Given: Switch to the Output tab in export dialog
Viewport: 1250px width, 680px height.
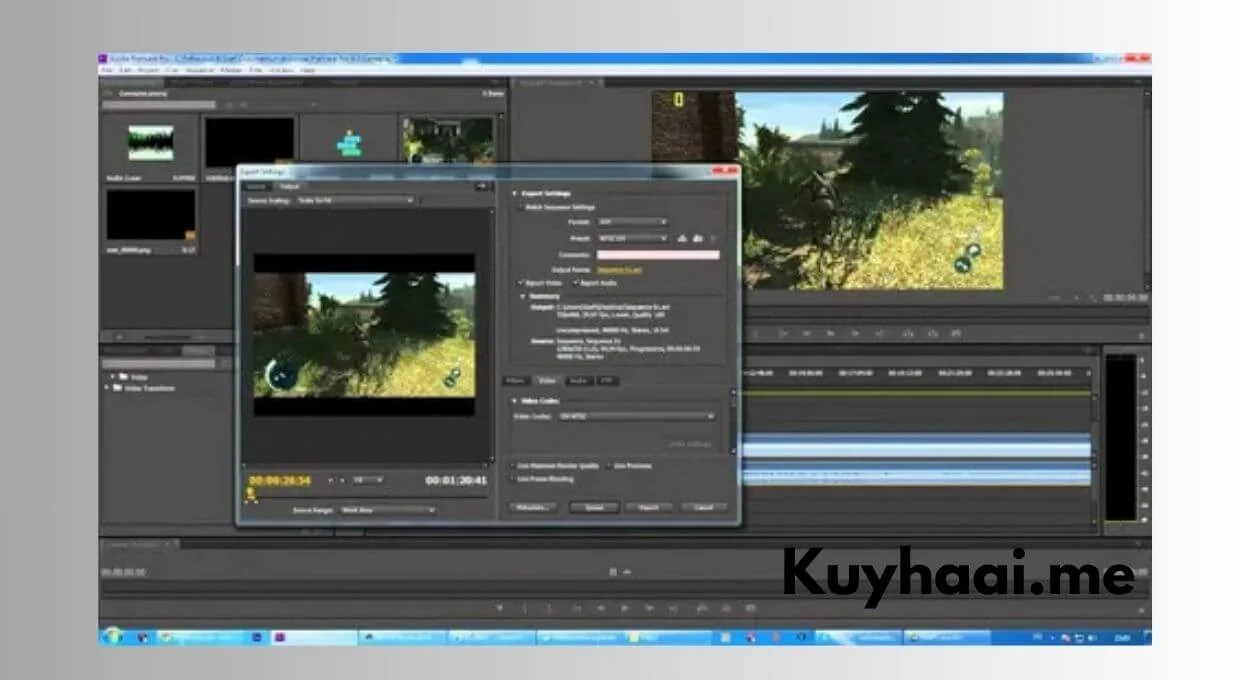Looking at the screenshot, I should point(289,186).
